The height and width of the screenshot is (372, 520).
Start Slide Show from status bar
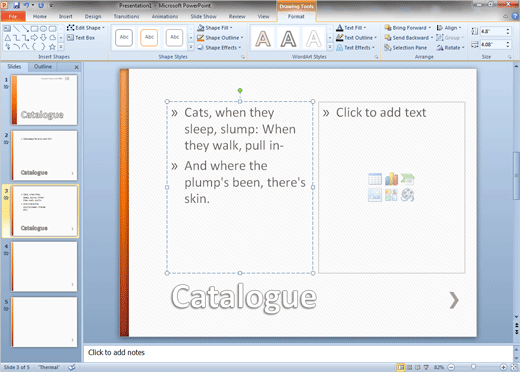pyautogui.click(x=426, y=367)
